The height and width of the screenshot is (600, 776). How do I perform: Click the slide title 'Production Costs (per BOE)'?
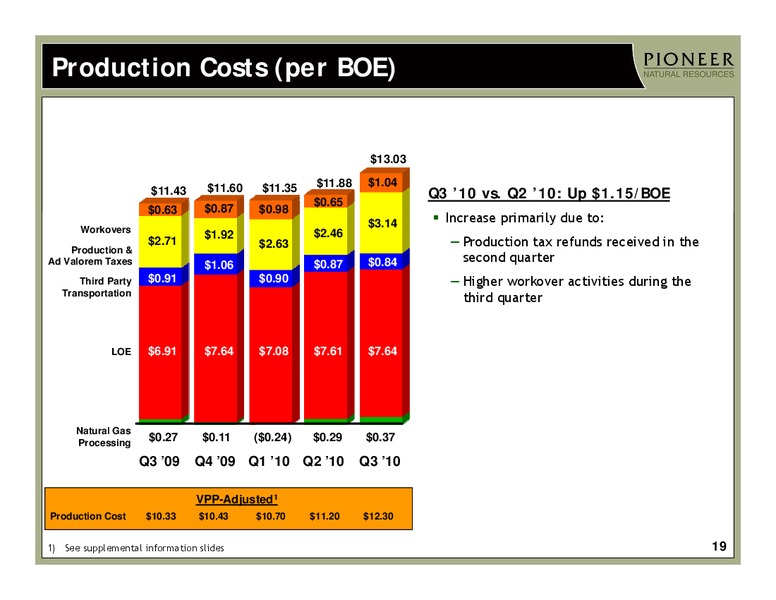coord(224,68)
